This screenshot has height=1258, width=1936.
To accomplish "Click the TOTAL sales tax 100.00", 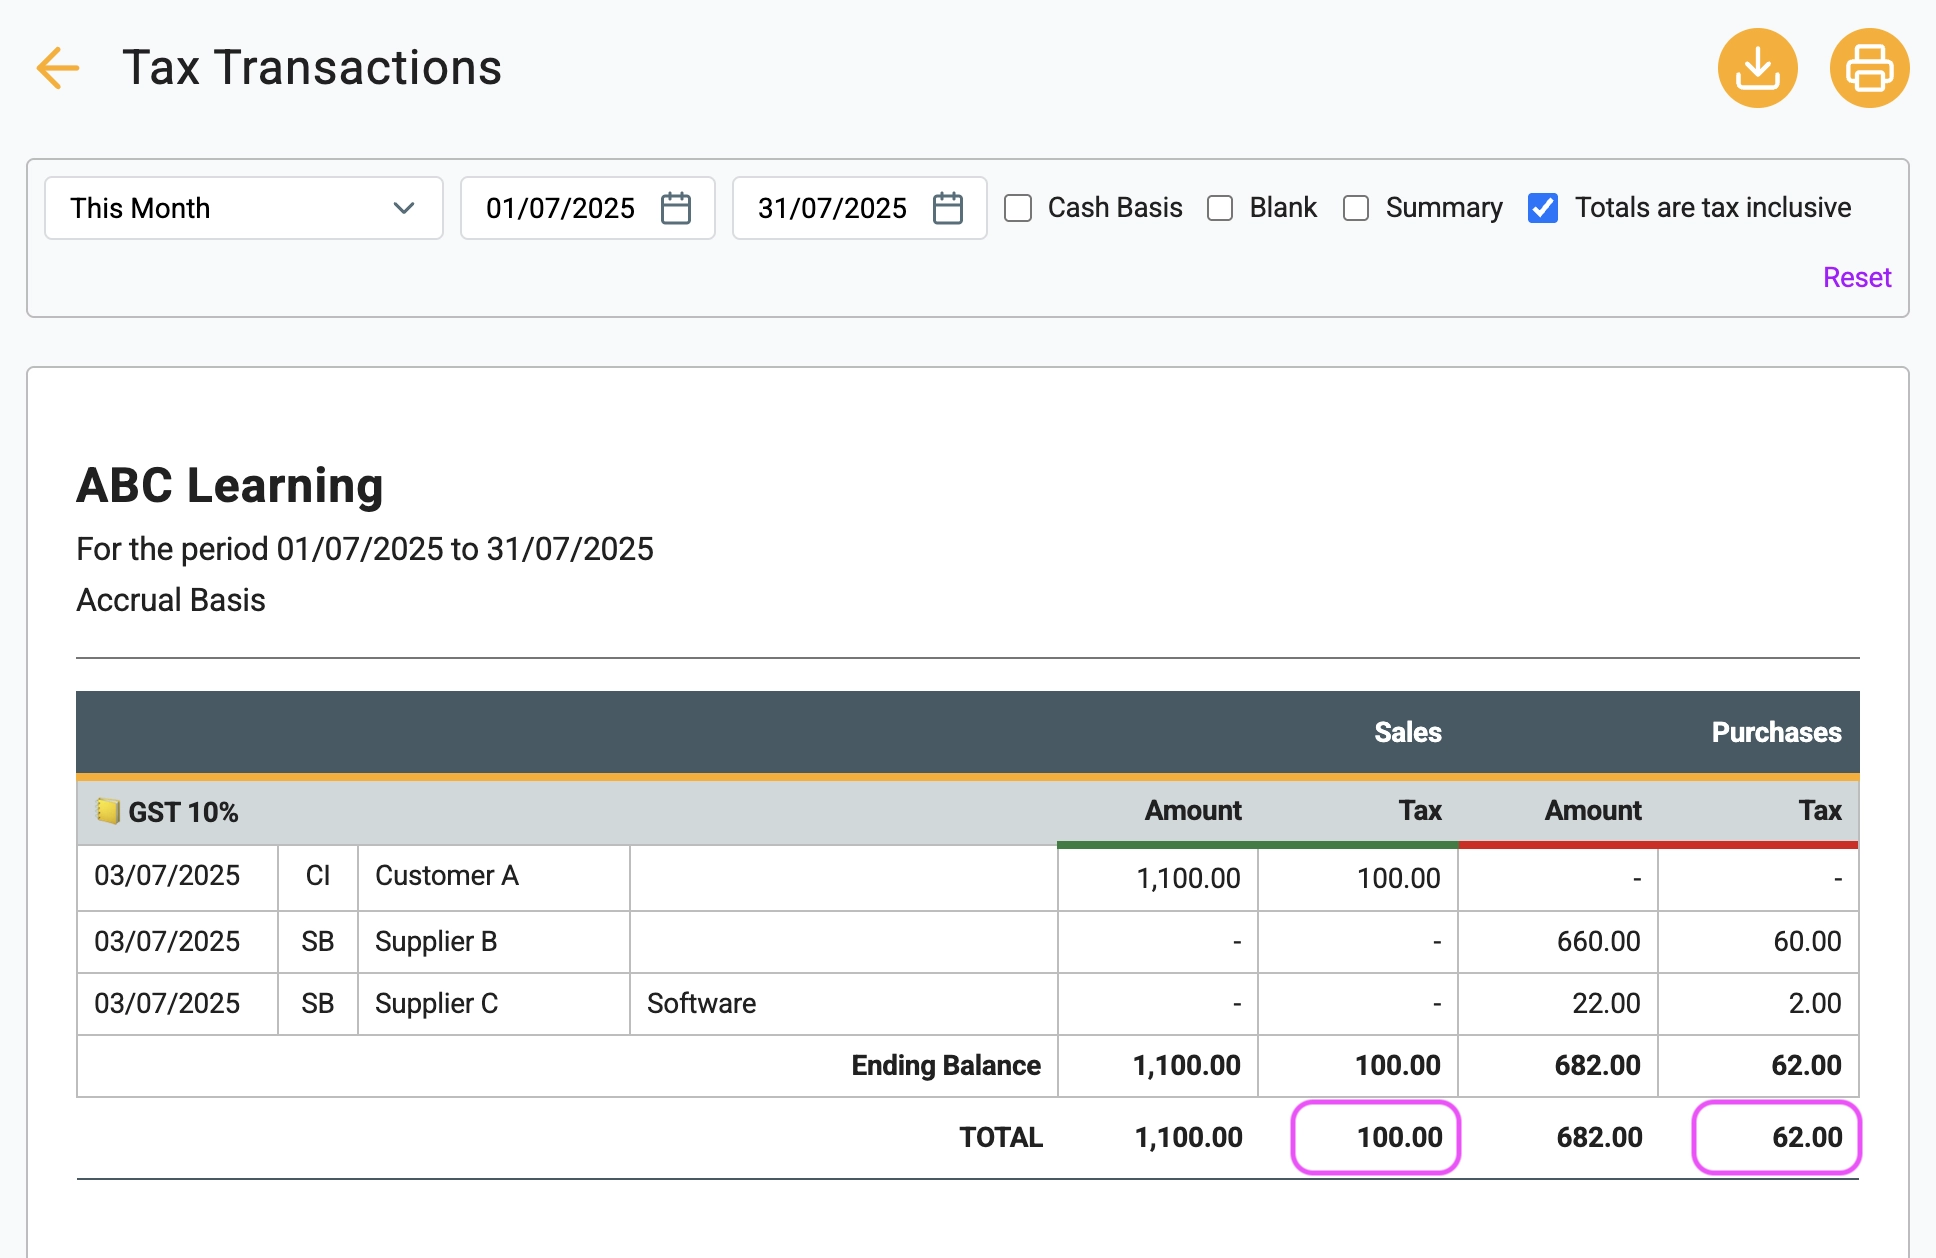I will (1399, 1138).
